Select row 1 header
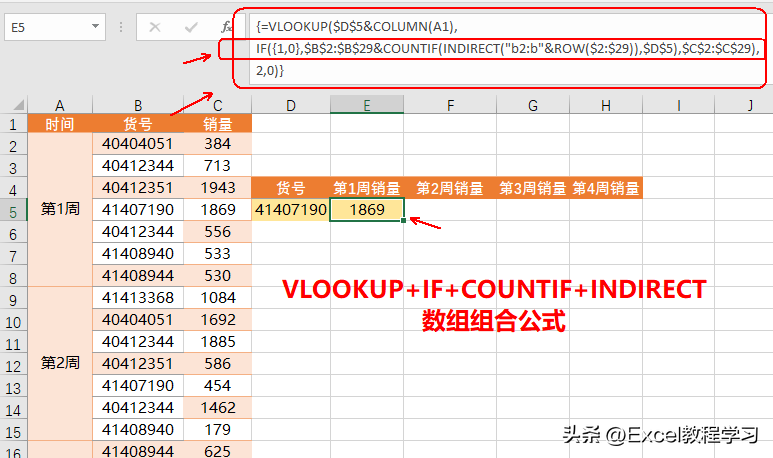Screen dimensions: 773x458 pos(13,124)
